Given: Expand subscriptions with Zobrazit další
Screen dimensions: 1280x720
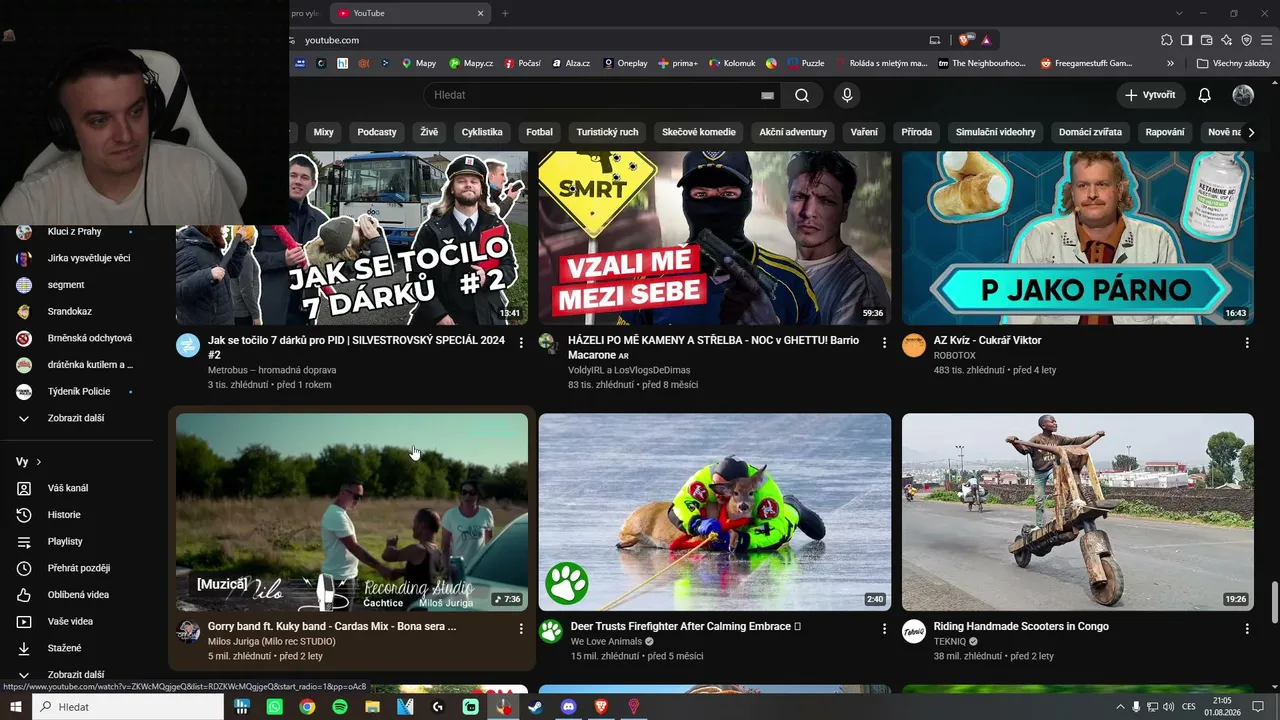Looking at the screenshot, I should [x=76, y=418].
